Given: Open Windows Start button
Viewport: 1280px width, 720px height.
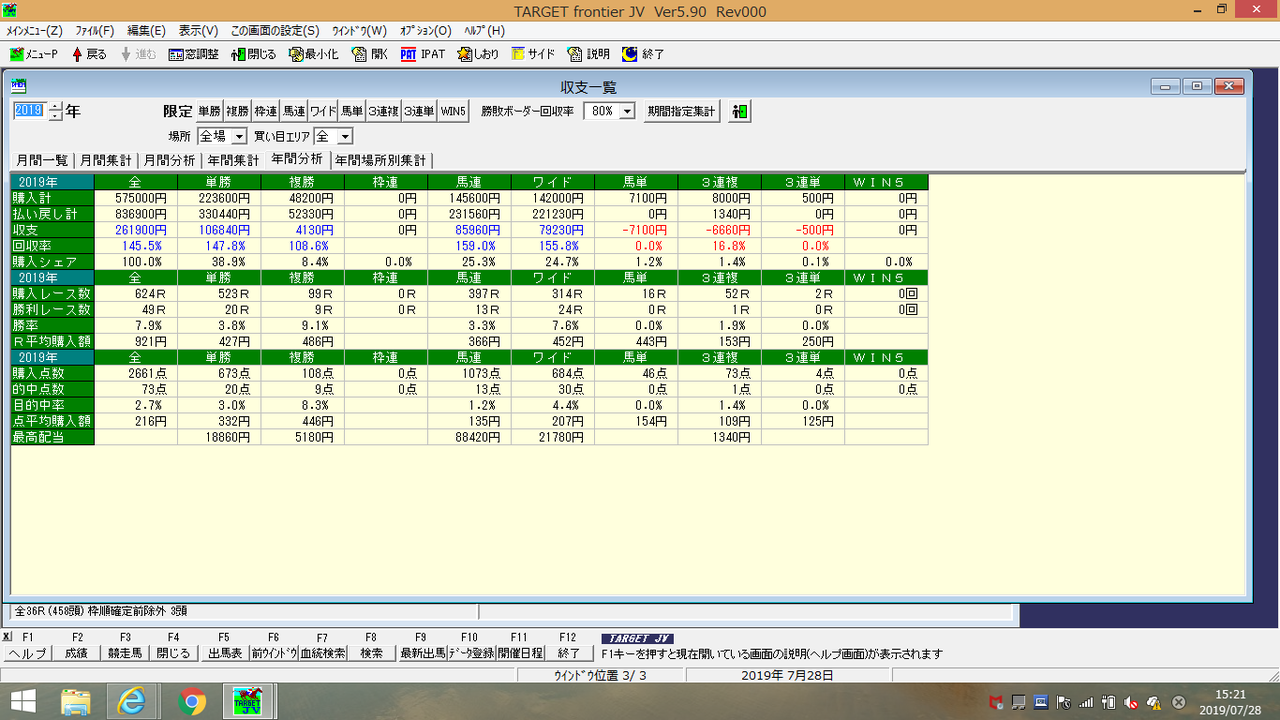Looking at the screenshot, I should tap(23, 702).
